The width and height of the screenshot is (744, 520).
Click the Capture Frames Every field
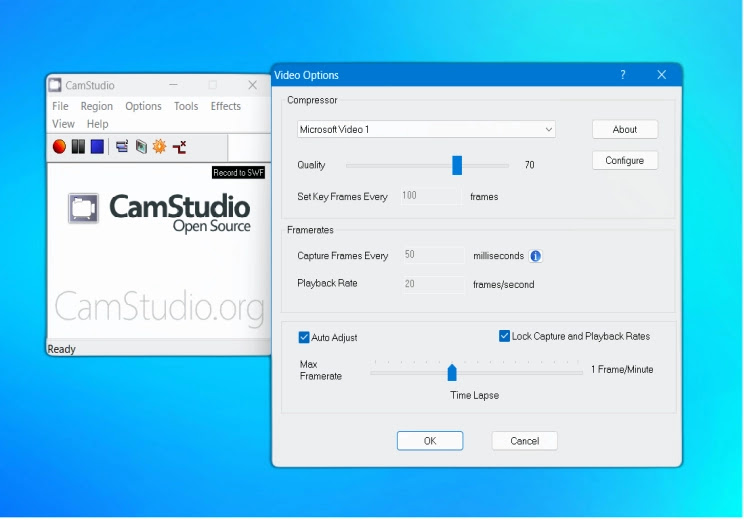coord(434,255)
